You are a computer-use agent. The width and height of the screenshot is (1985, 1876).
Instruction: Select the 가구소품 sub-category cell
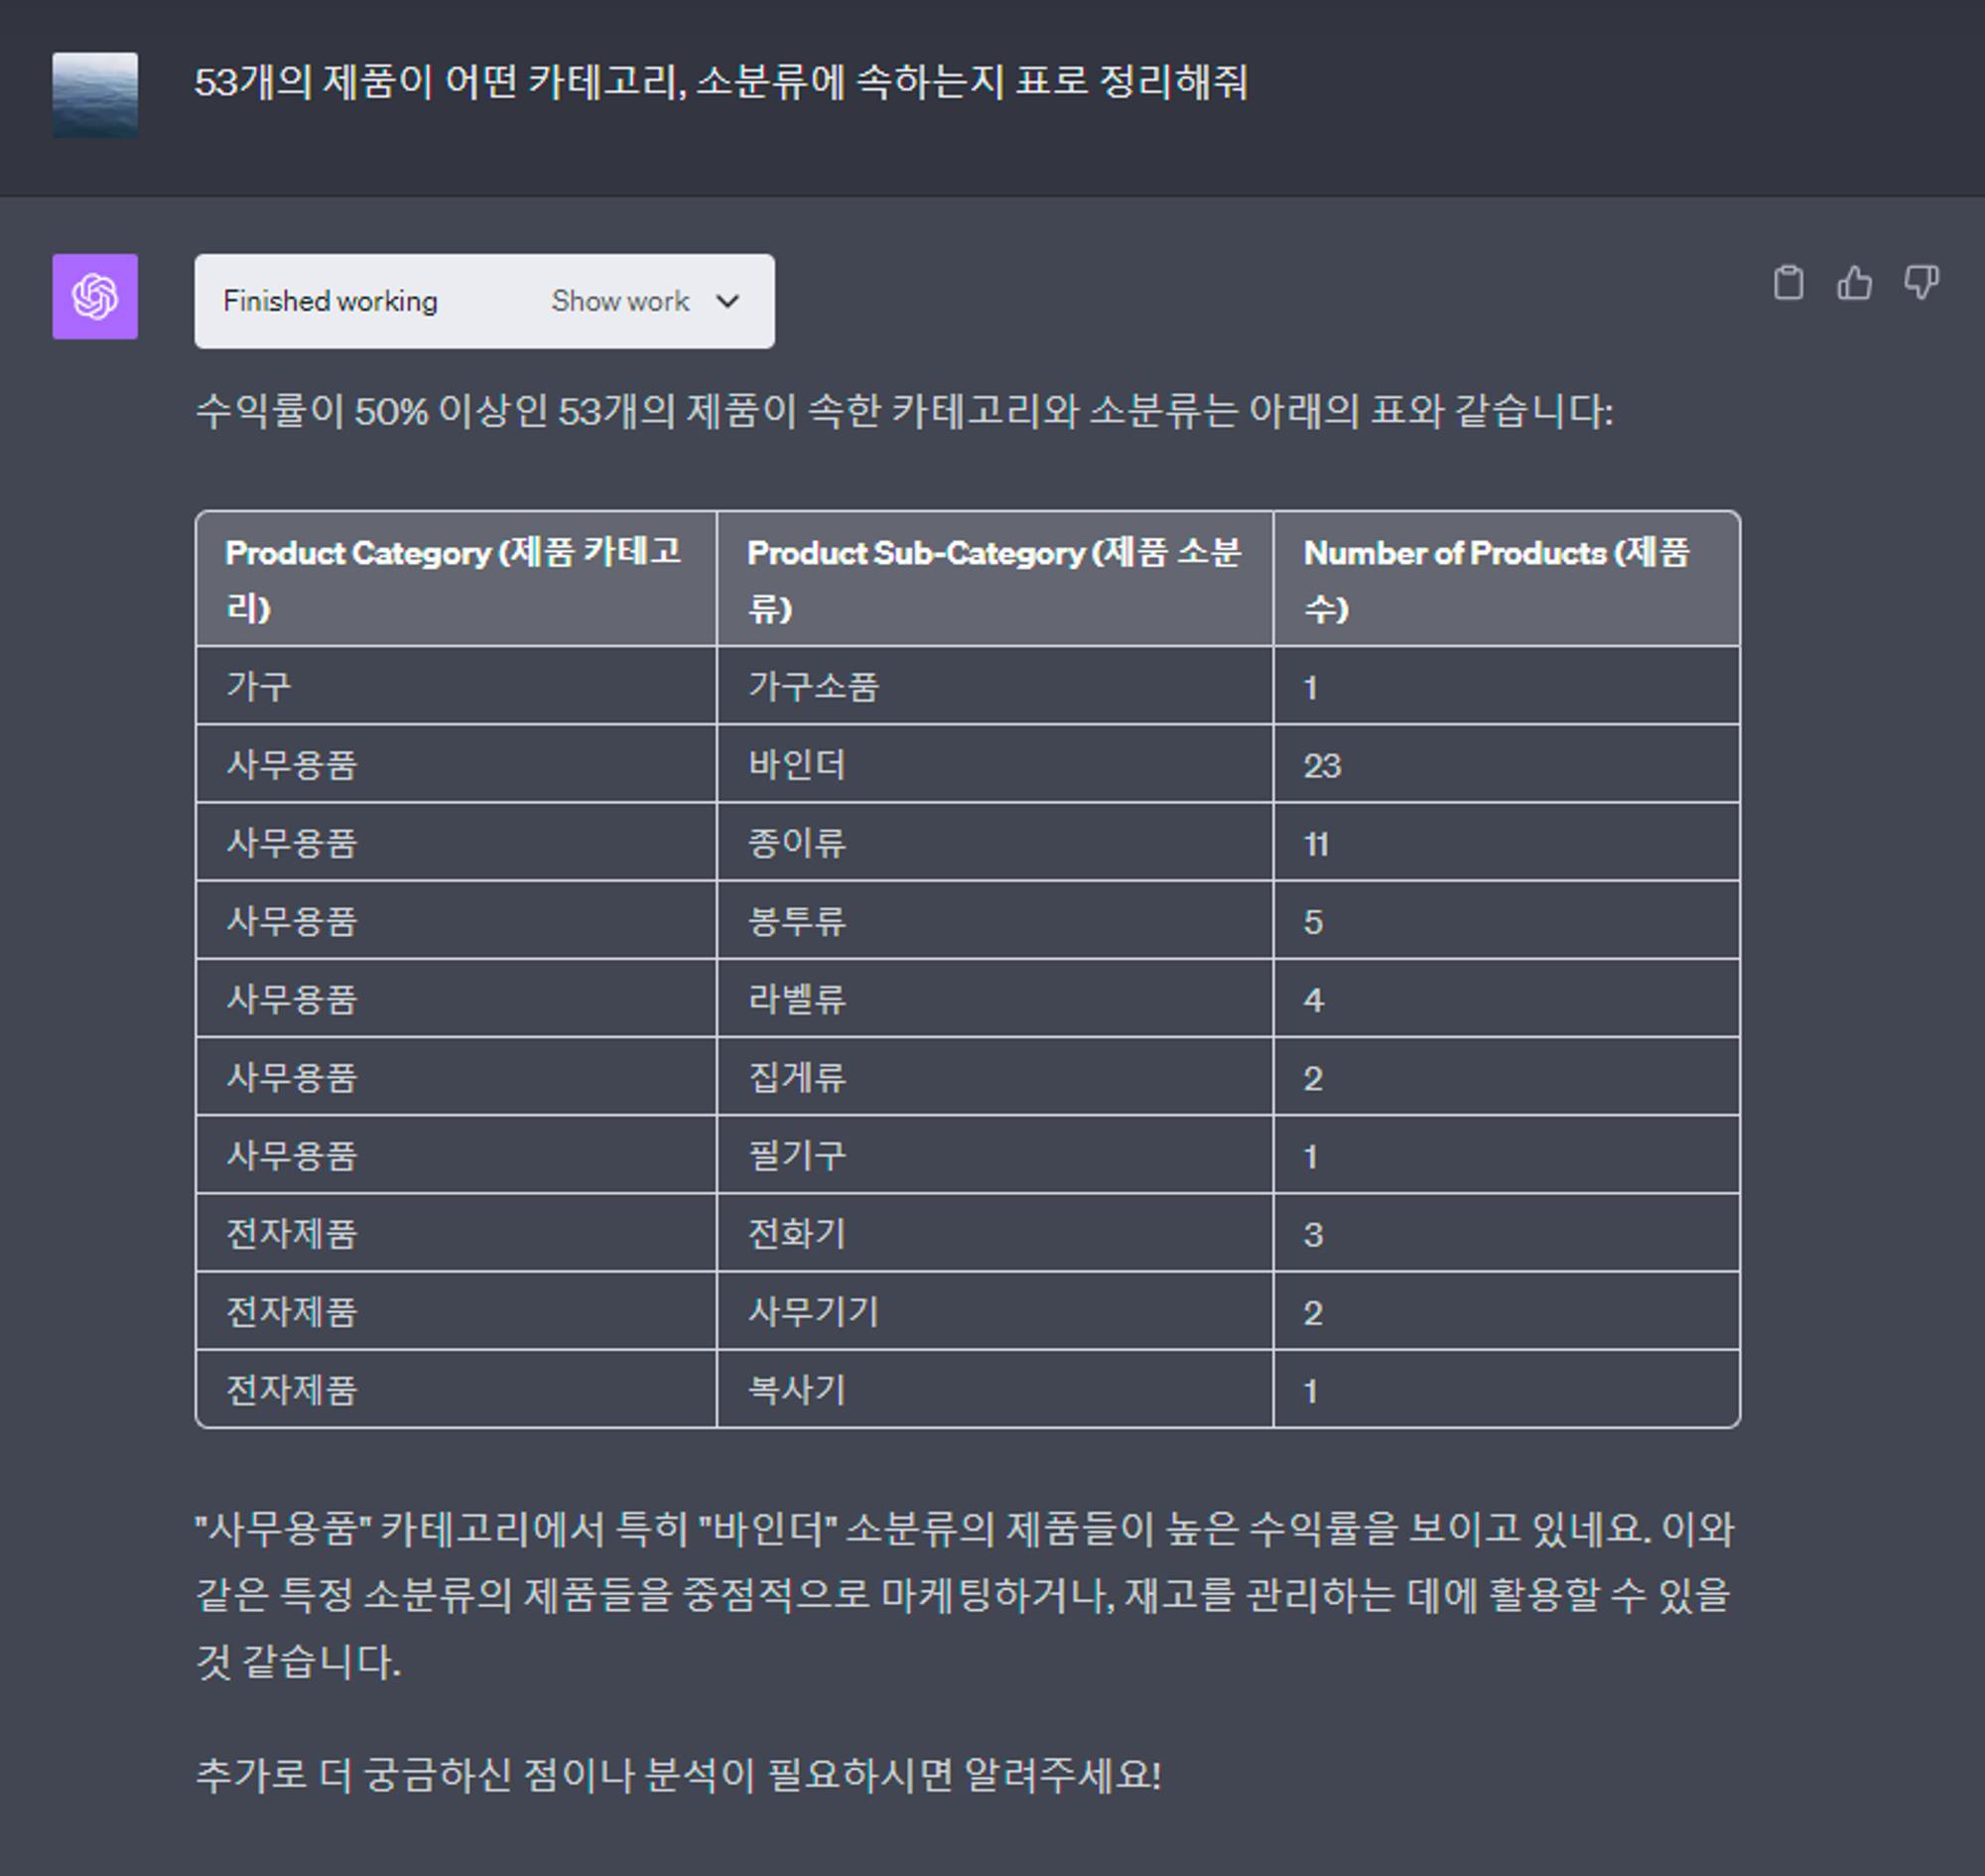[994, 686]
